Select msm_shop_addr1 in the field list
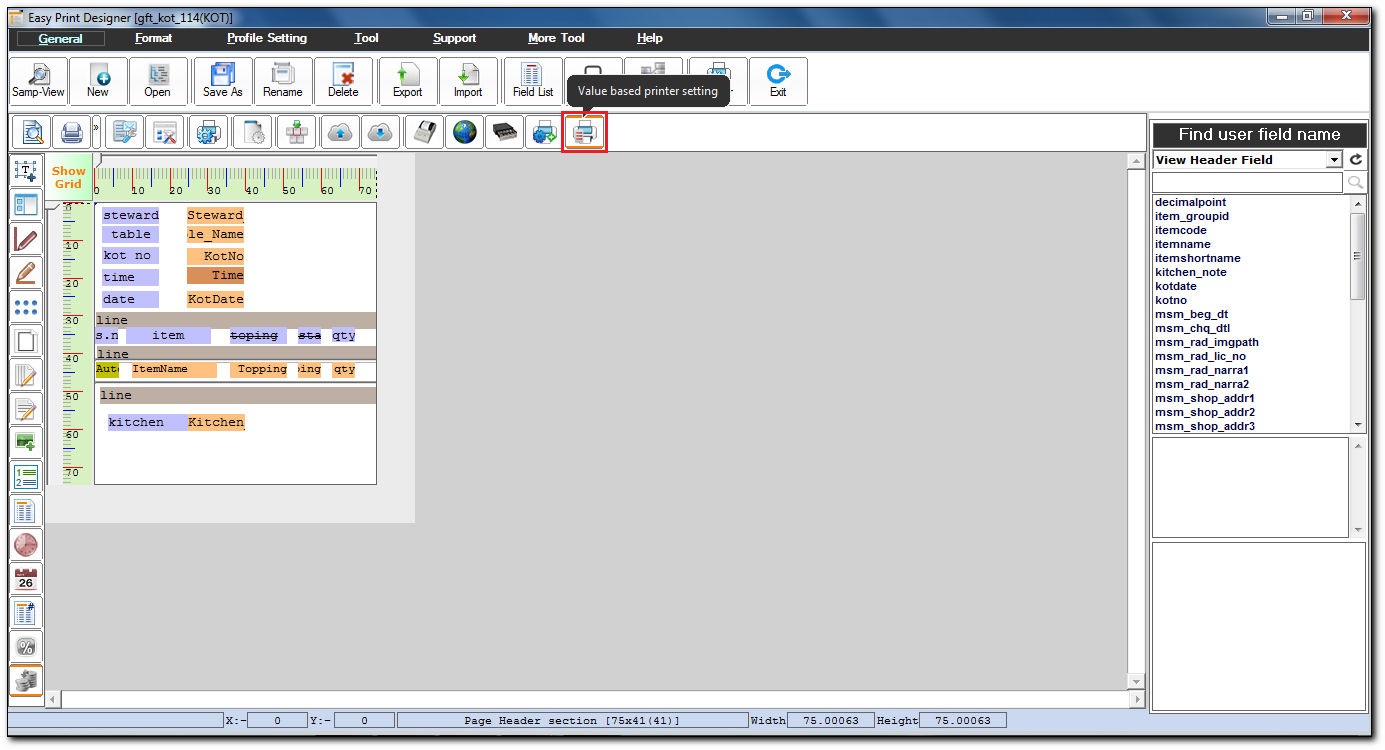Screen dimensions: 1385x750 click(x=1204, y=398)
